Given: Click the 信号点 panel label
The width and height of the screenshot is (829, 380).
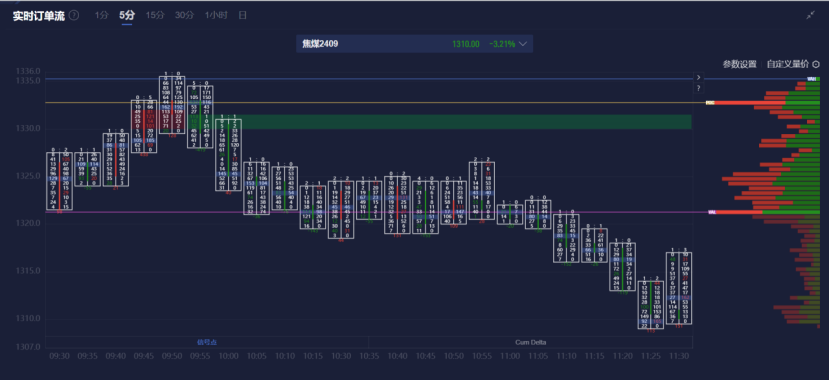Looking at the screenshot, I should (x=207, y=342).
